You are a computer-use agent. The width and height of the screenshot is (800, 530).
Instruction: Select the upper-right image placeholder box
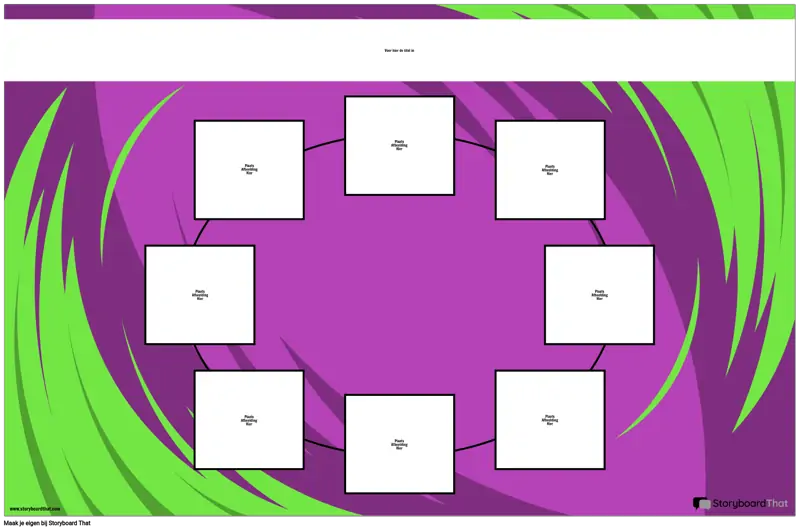pos(550,170)
